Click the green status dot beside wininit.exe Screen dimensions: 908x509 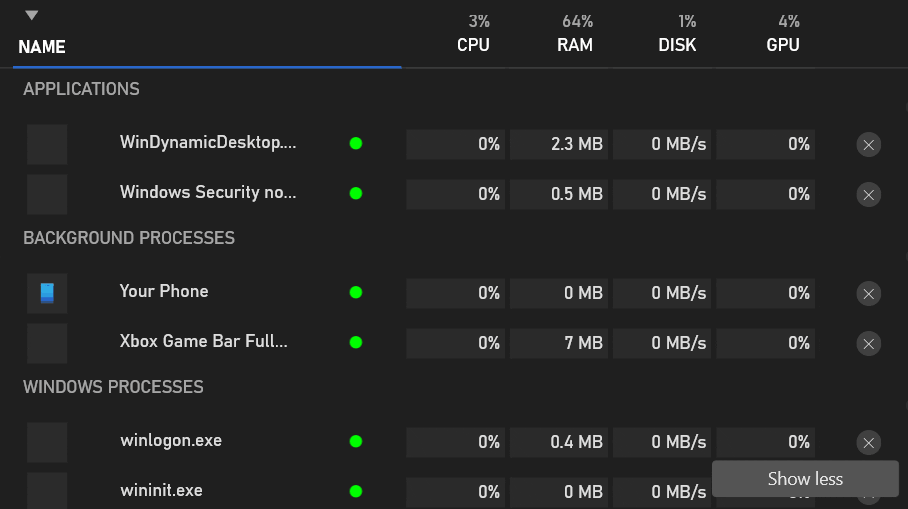355,491
